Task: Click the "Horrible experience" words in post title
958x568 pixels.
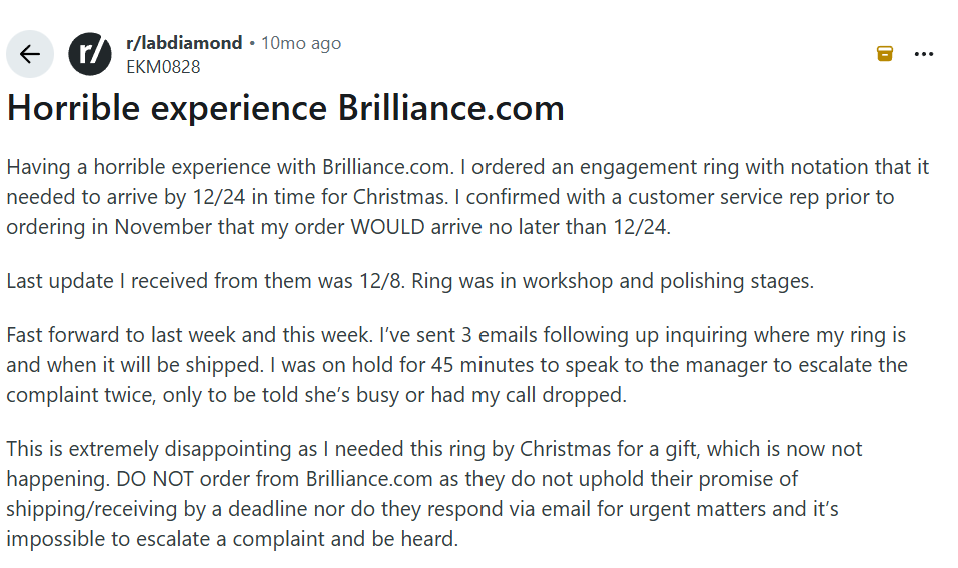Action: (167, 108)
